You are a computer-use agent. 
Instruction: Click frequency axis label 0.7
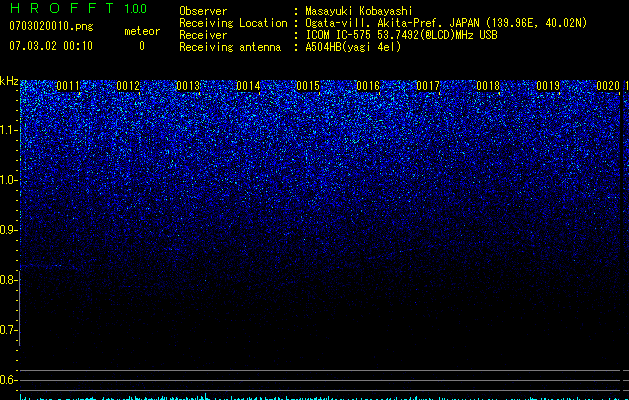[7, 330]
